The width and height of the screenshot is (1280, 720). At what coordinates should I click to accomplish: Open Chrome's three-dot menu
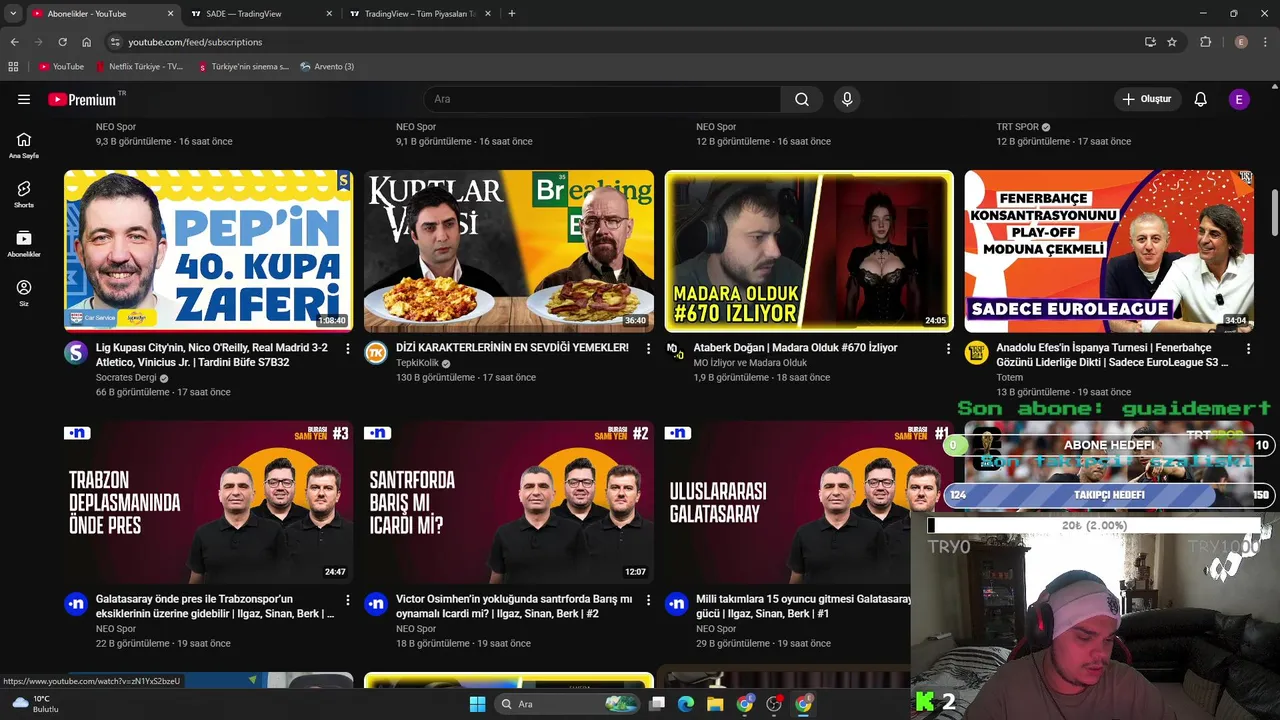1266,42
